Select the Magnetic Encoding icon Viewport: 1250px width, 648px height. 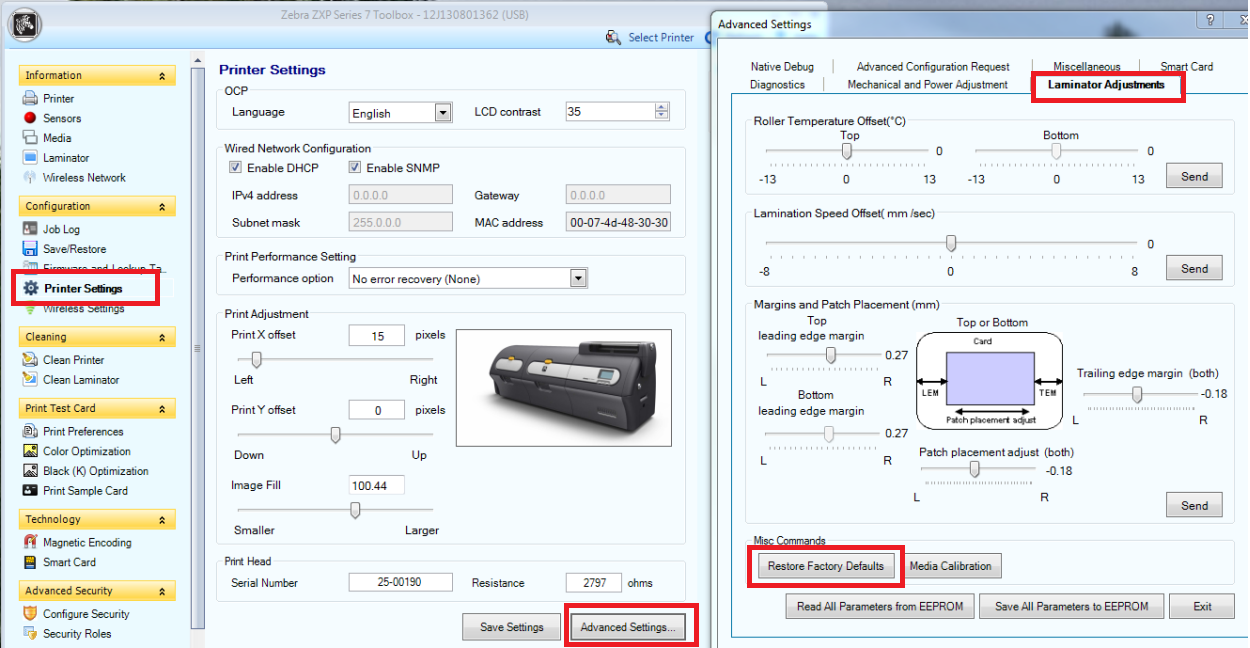tap(30, 542)
